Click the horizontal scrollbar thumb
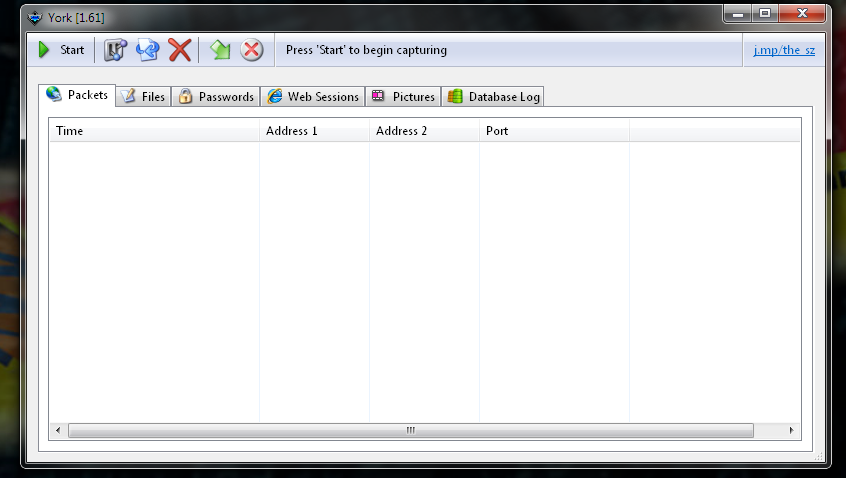The image size is (846, 478). tap(411, 431)
